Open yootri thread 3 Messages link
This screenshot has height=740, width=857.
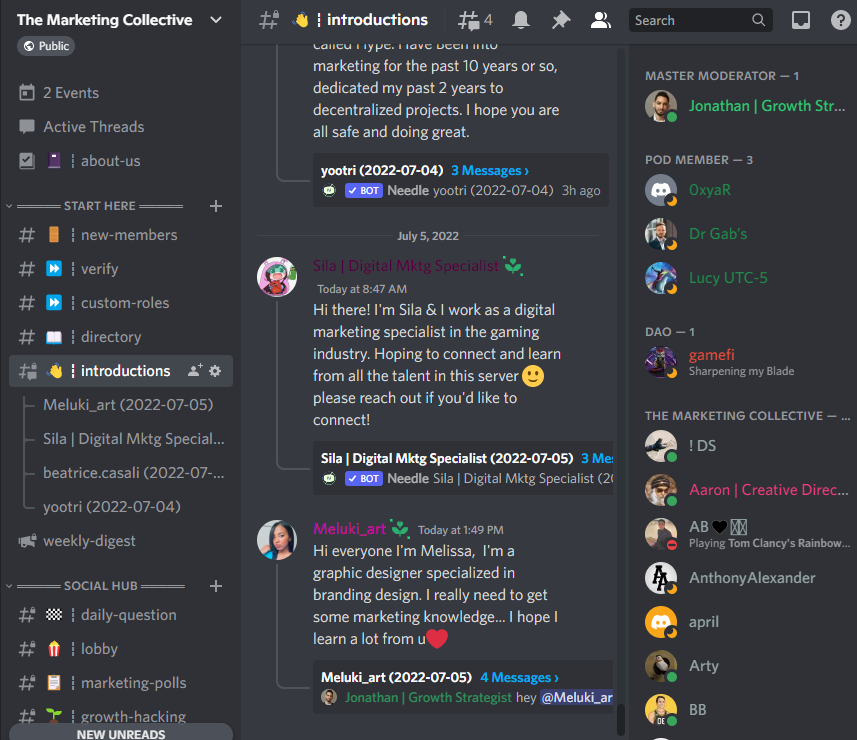pyautogui.click(x=490, y=171)
